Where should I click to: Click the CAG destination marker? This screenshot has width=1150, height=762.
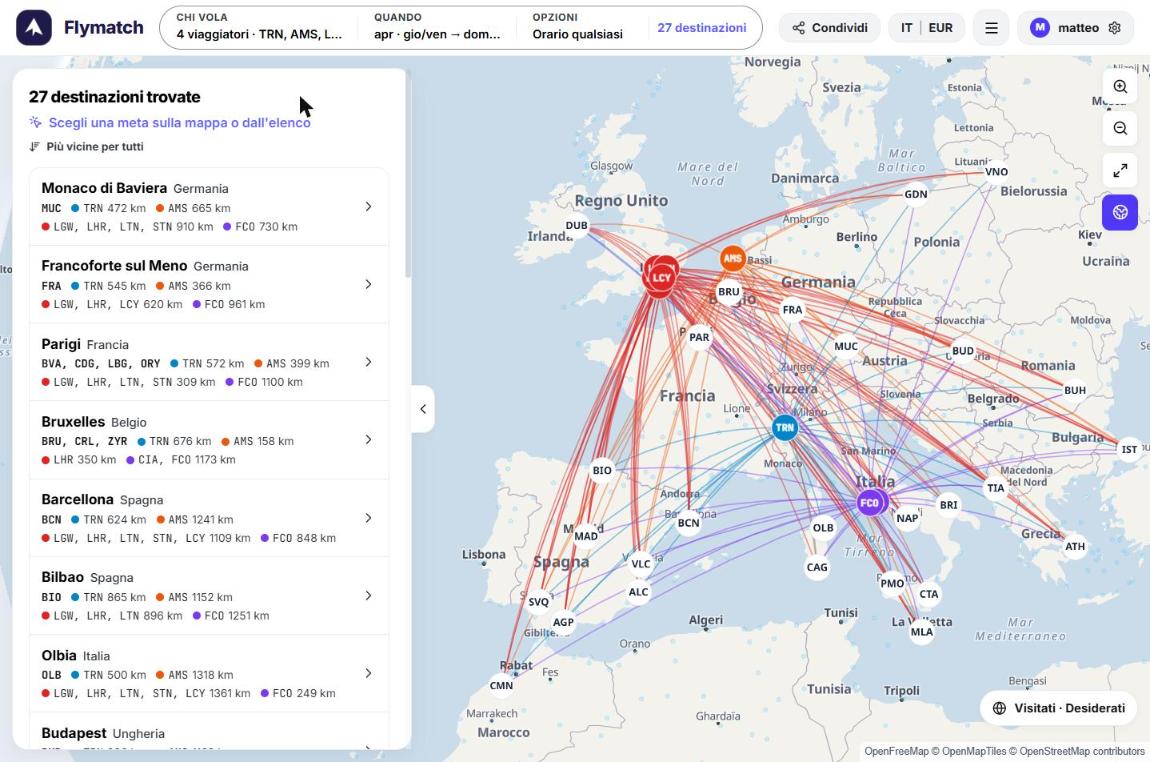pyautogui.click(x=817, y=568)
